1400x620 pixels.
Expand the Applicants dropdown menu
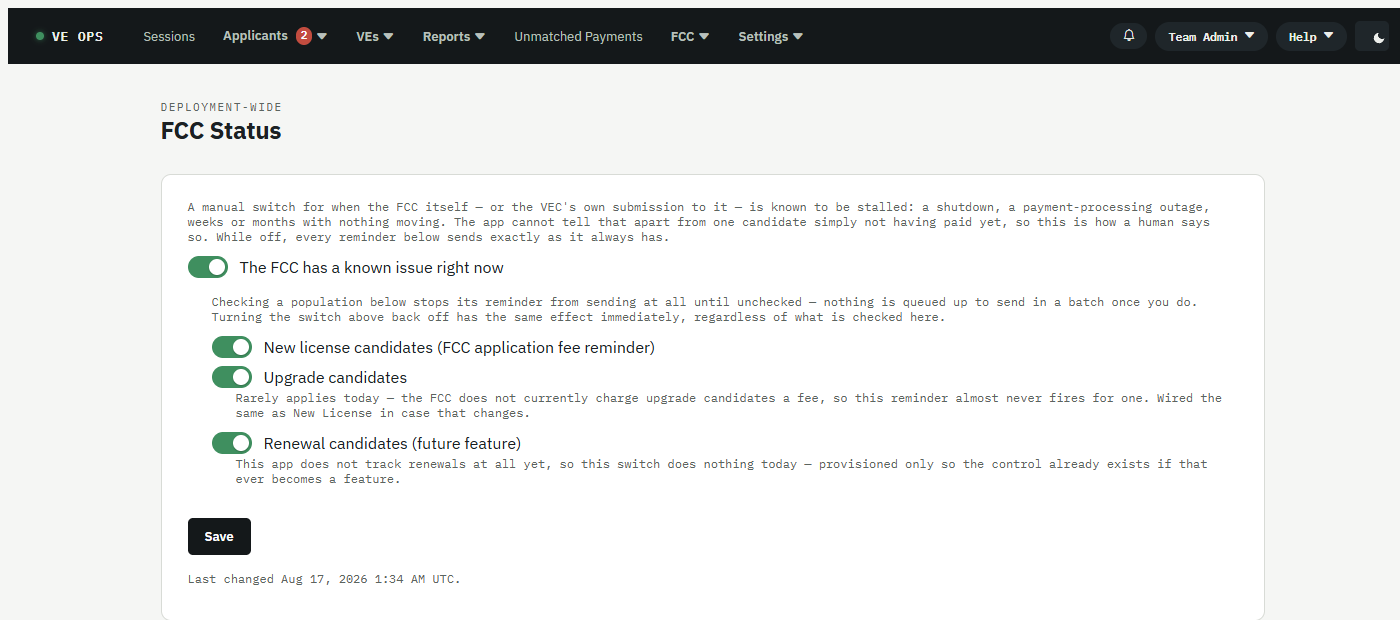coord(275,36)
